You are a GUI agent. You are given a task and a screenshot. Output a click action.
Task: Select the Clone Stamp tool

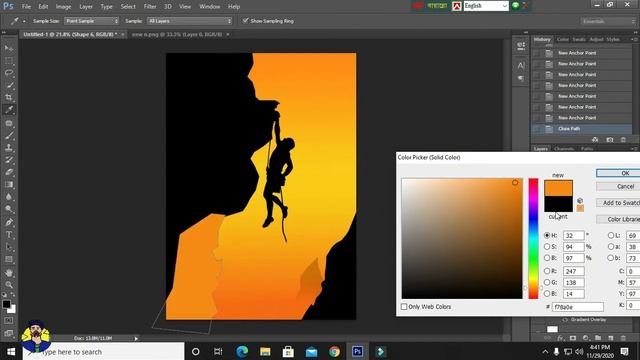9,147
